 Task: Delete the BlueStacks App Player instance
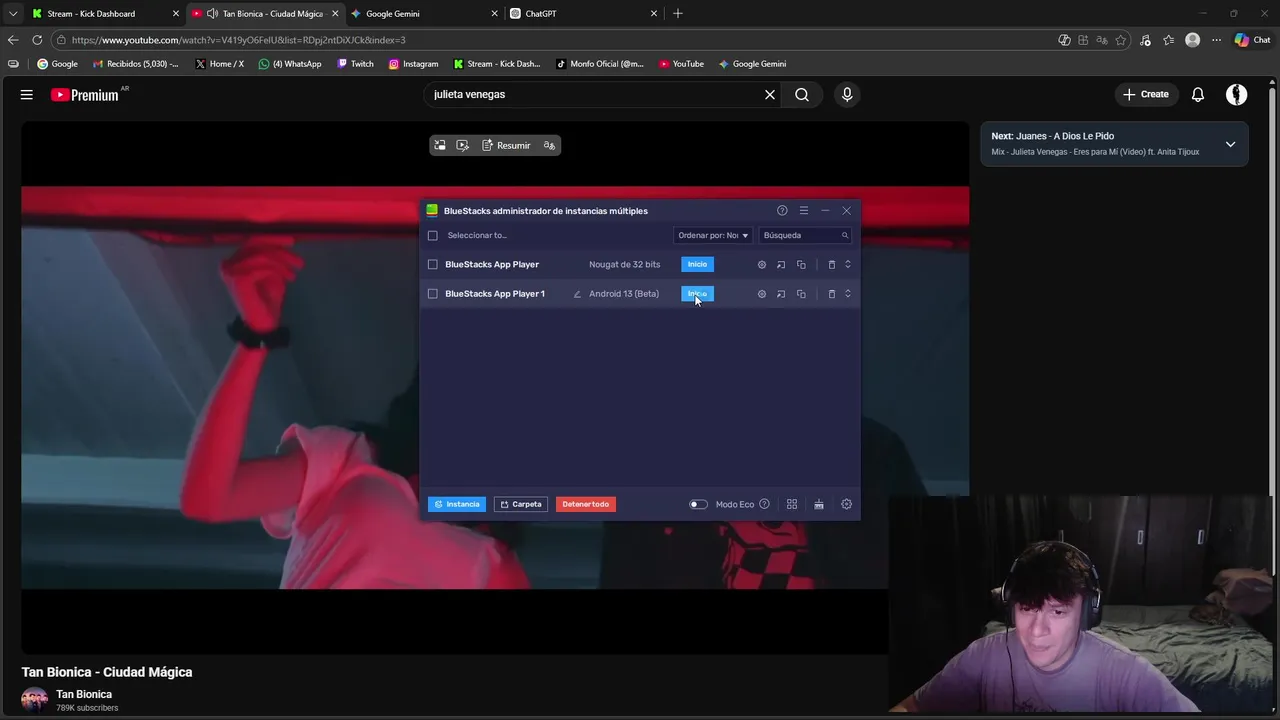coord(831,265)
